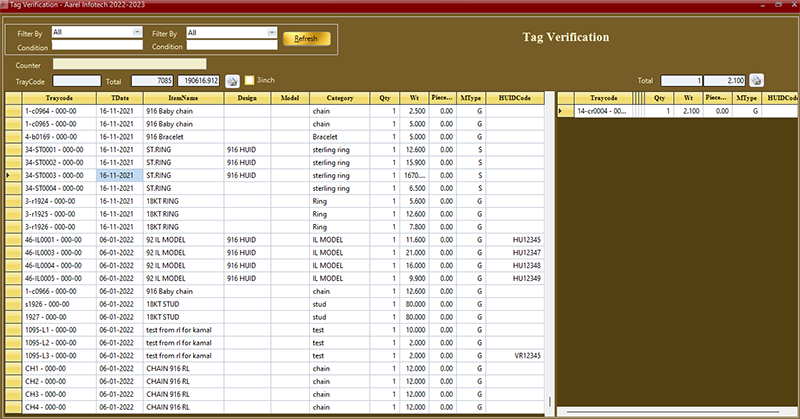
Task: Click the HUIDCode column header in left grid
Action: point(515,98)
